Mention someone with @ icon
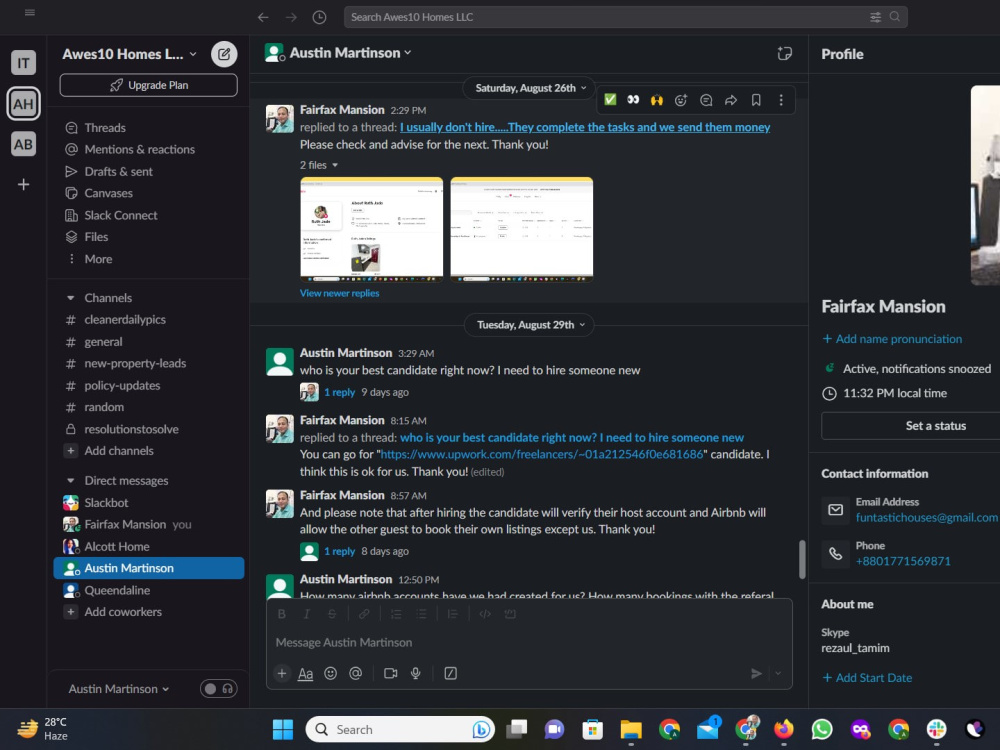 click(355, 673)
